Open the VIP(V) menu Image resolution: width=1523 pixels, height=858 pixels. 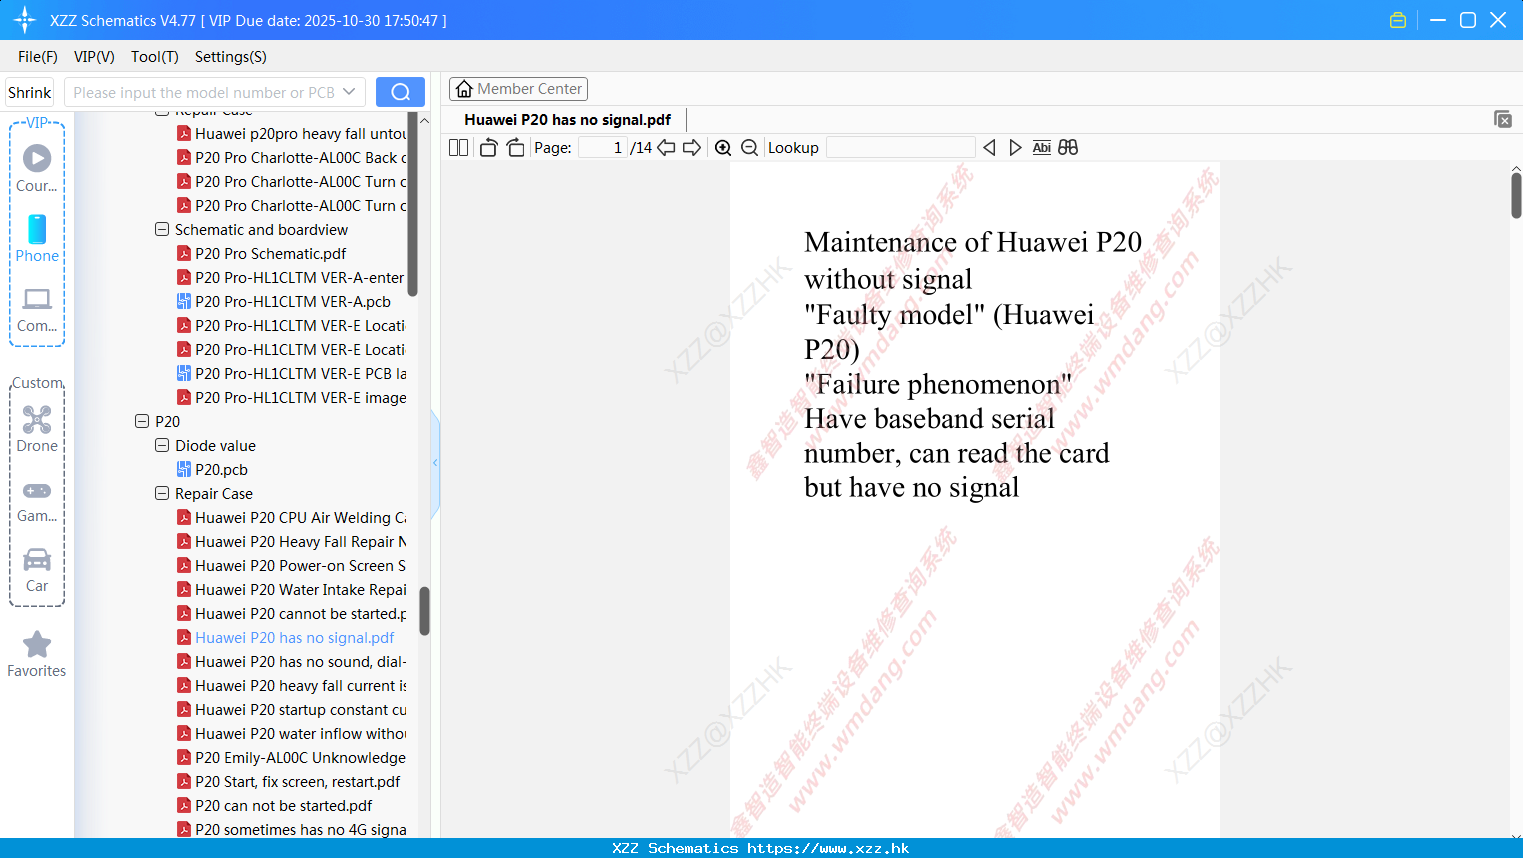pos(94,57)
